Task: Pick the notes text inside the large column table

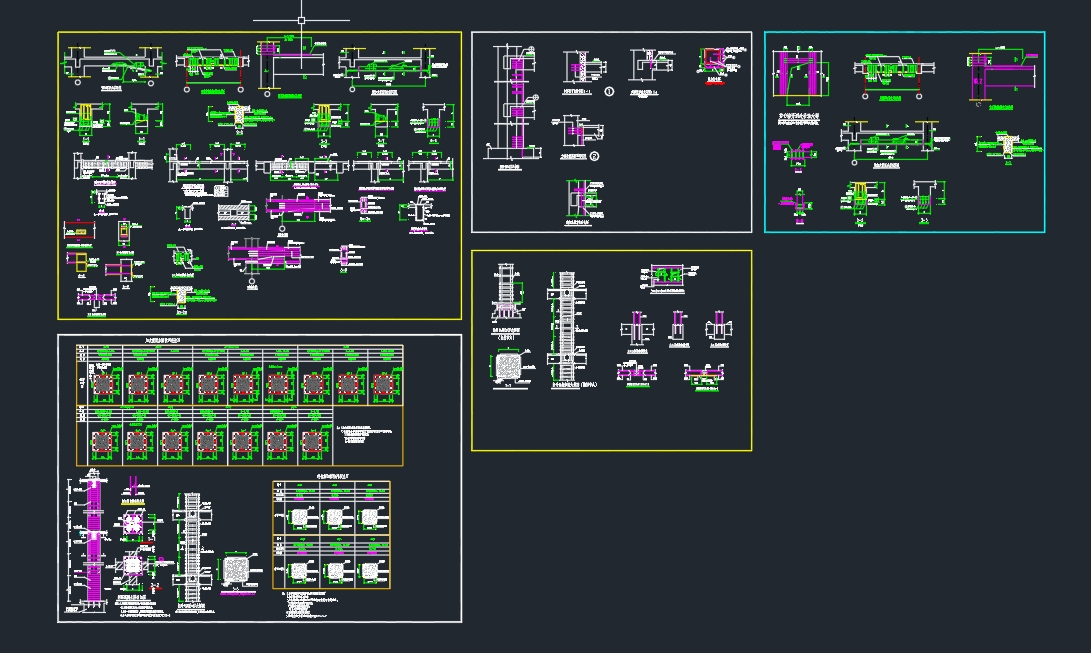Action: [x=363, y=435]
